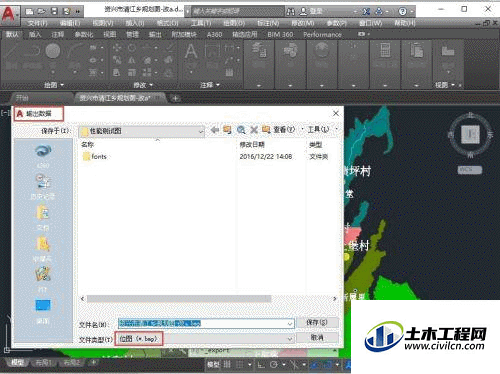500x374 pixels.
Task: Click the up-one-level folder icon
Action: click(x=227, y=130)
